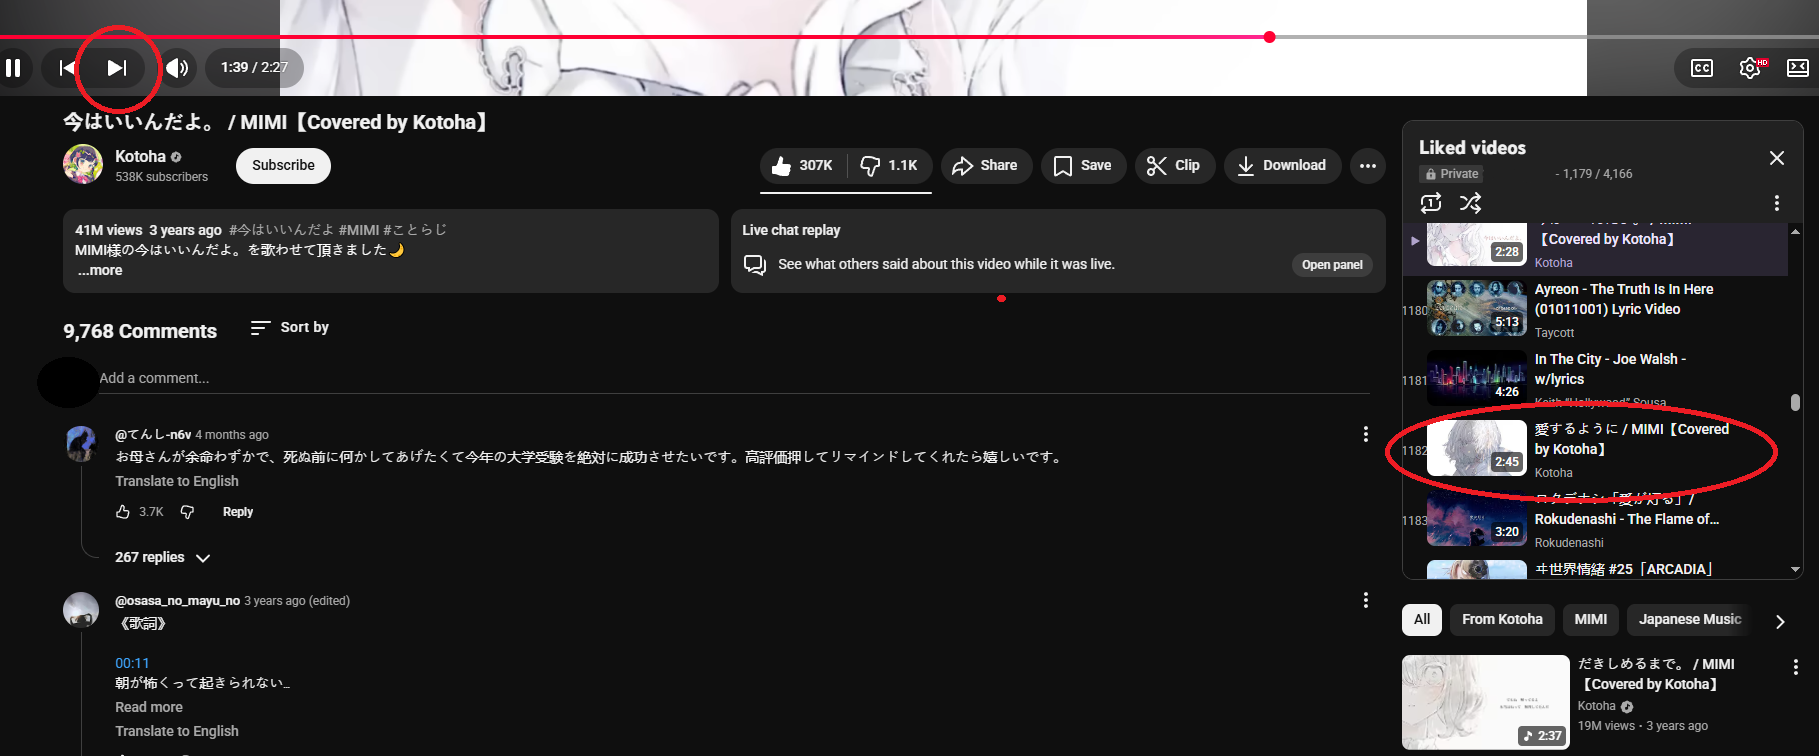Open options menu for @てんし-n6v comment
The width and height of the screenshot is (1819, 756).
(x=1365, y=434)
